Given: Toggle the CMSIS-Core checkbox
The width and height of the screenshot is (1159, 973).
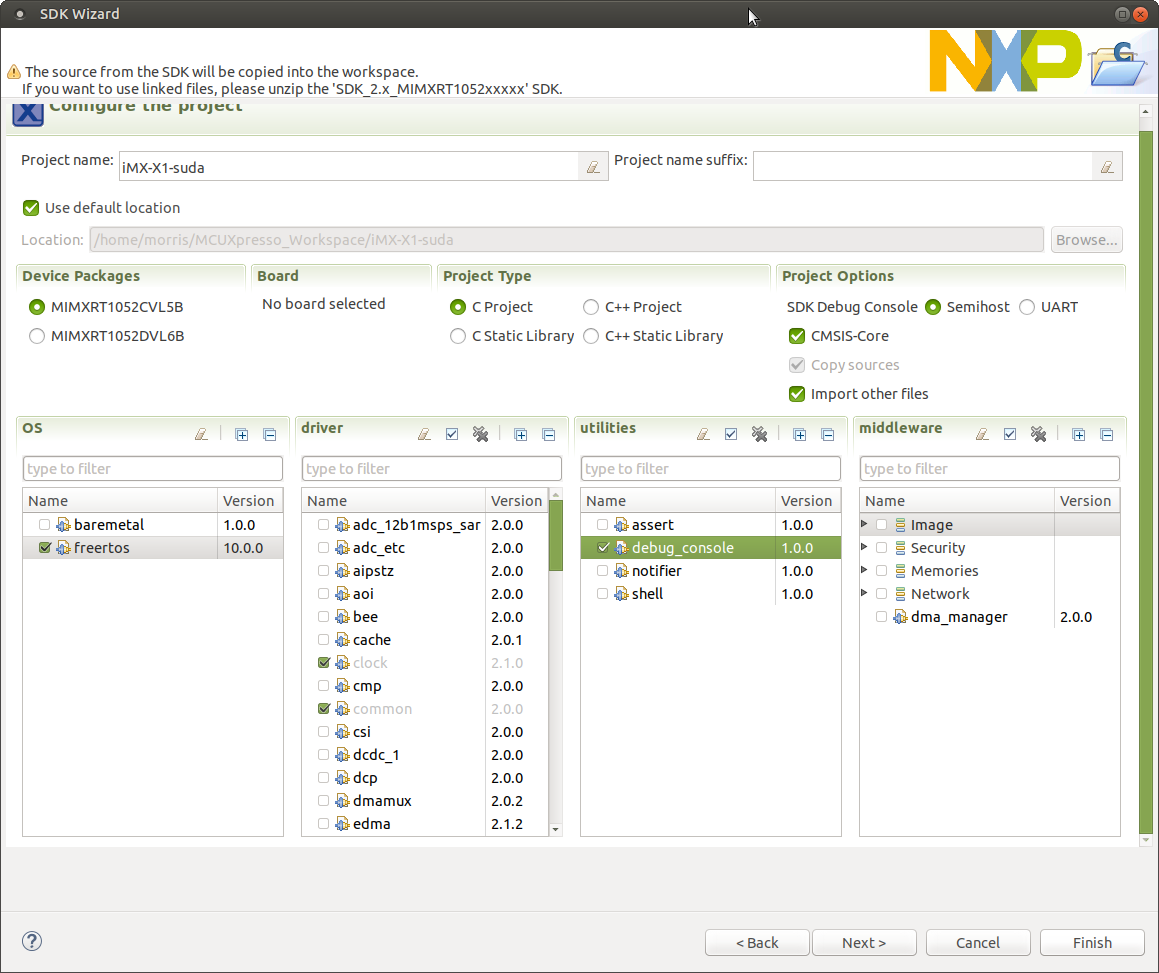Looking at the screenshot, I should click(797, 336).
